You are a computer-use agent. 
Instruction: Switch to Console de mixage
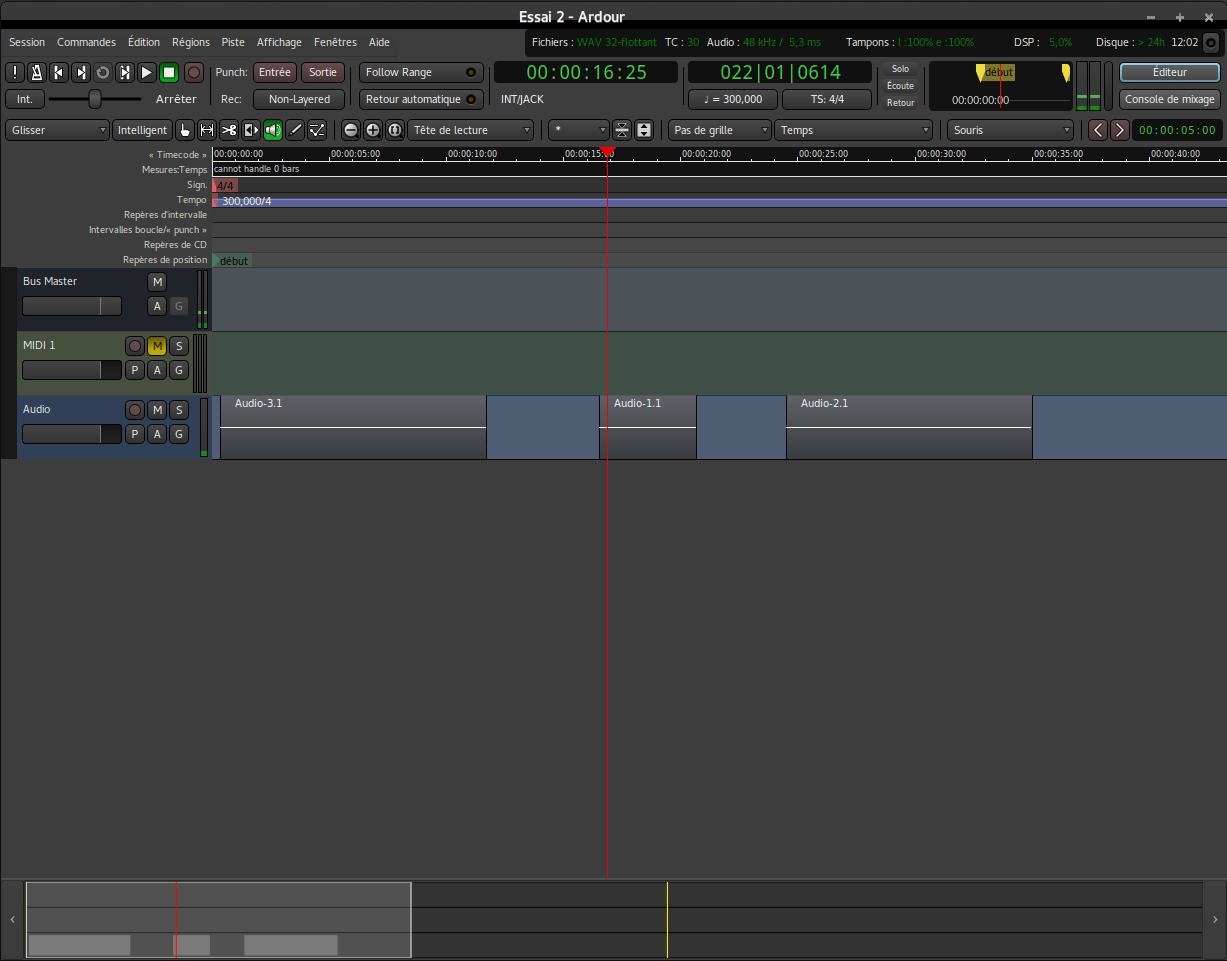pos(1169,99)
